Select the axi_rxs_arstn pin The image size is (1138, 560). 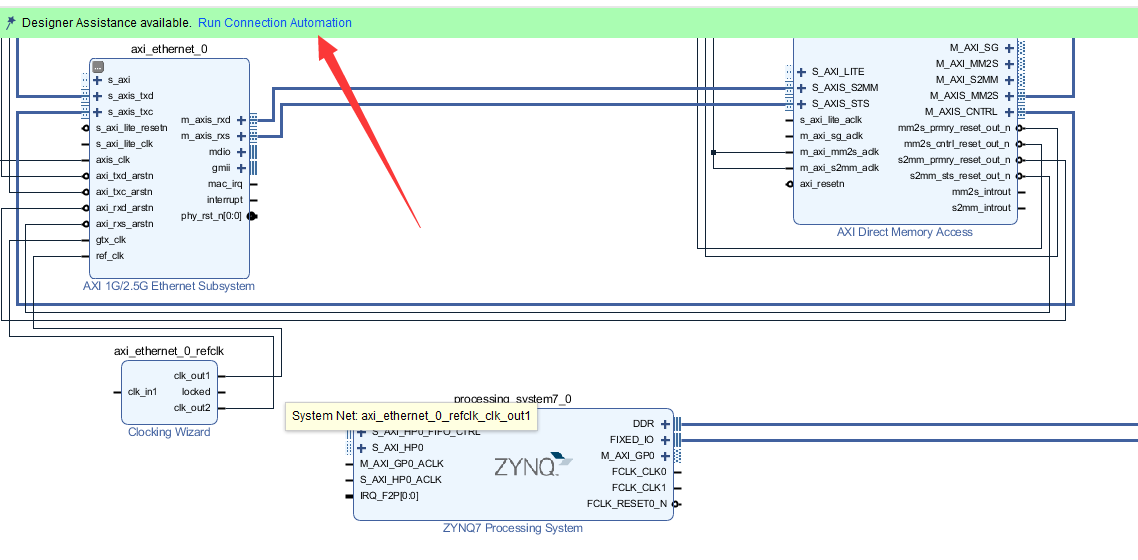coord(124,223)
